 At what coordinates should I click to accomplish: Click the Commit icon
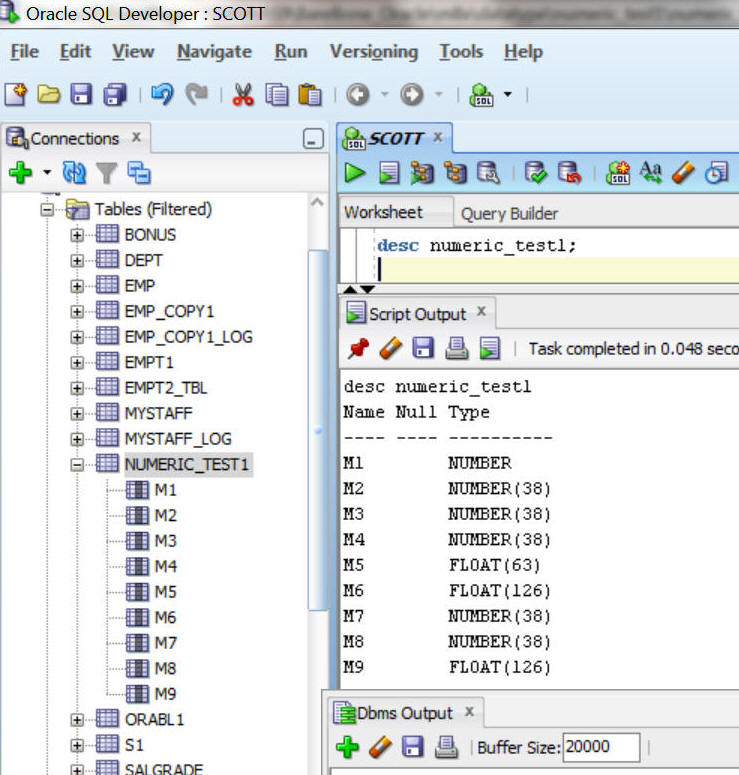click(x=535, y=173)
